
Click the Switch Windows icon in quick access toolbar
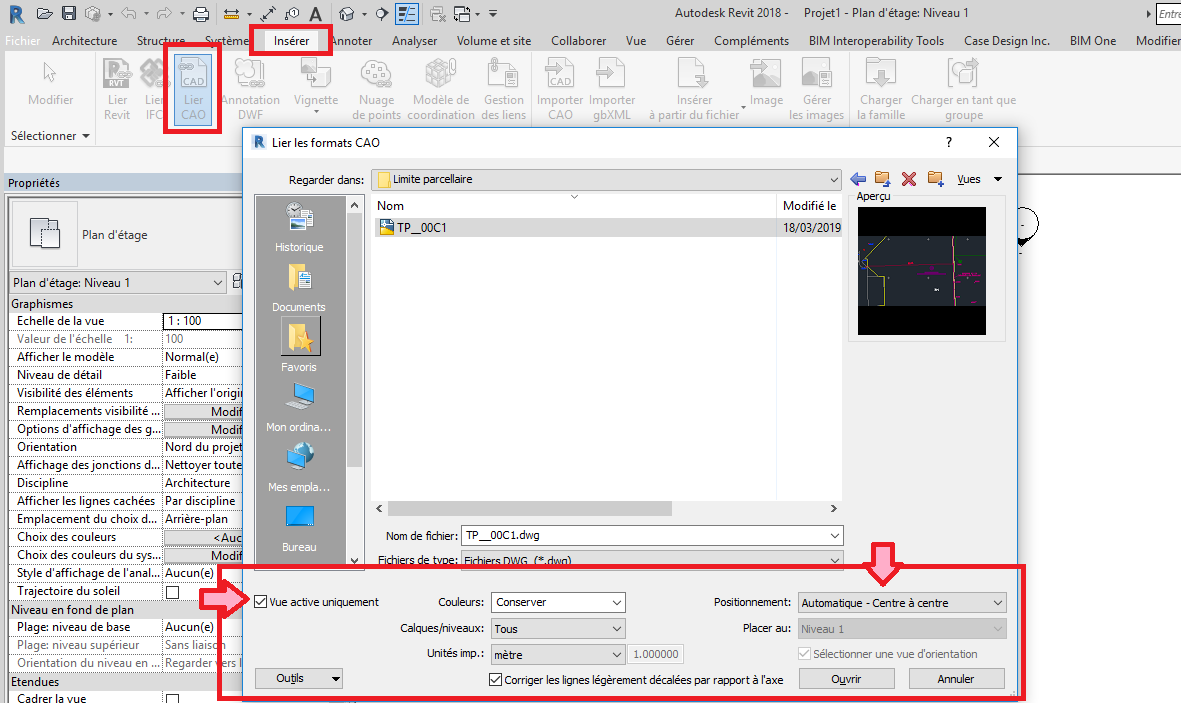click(462, 14)
